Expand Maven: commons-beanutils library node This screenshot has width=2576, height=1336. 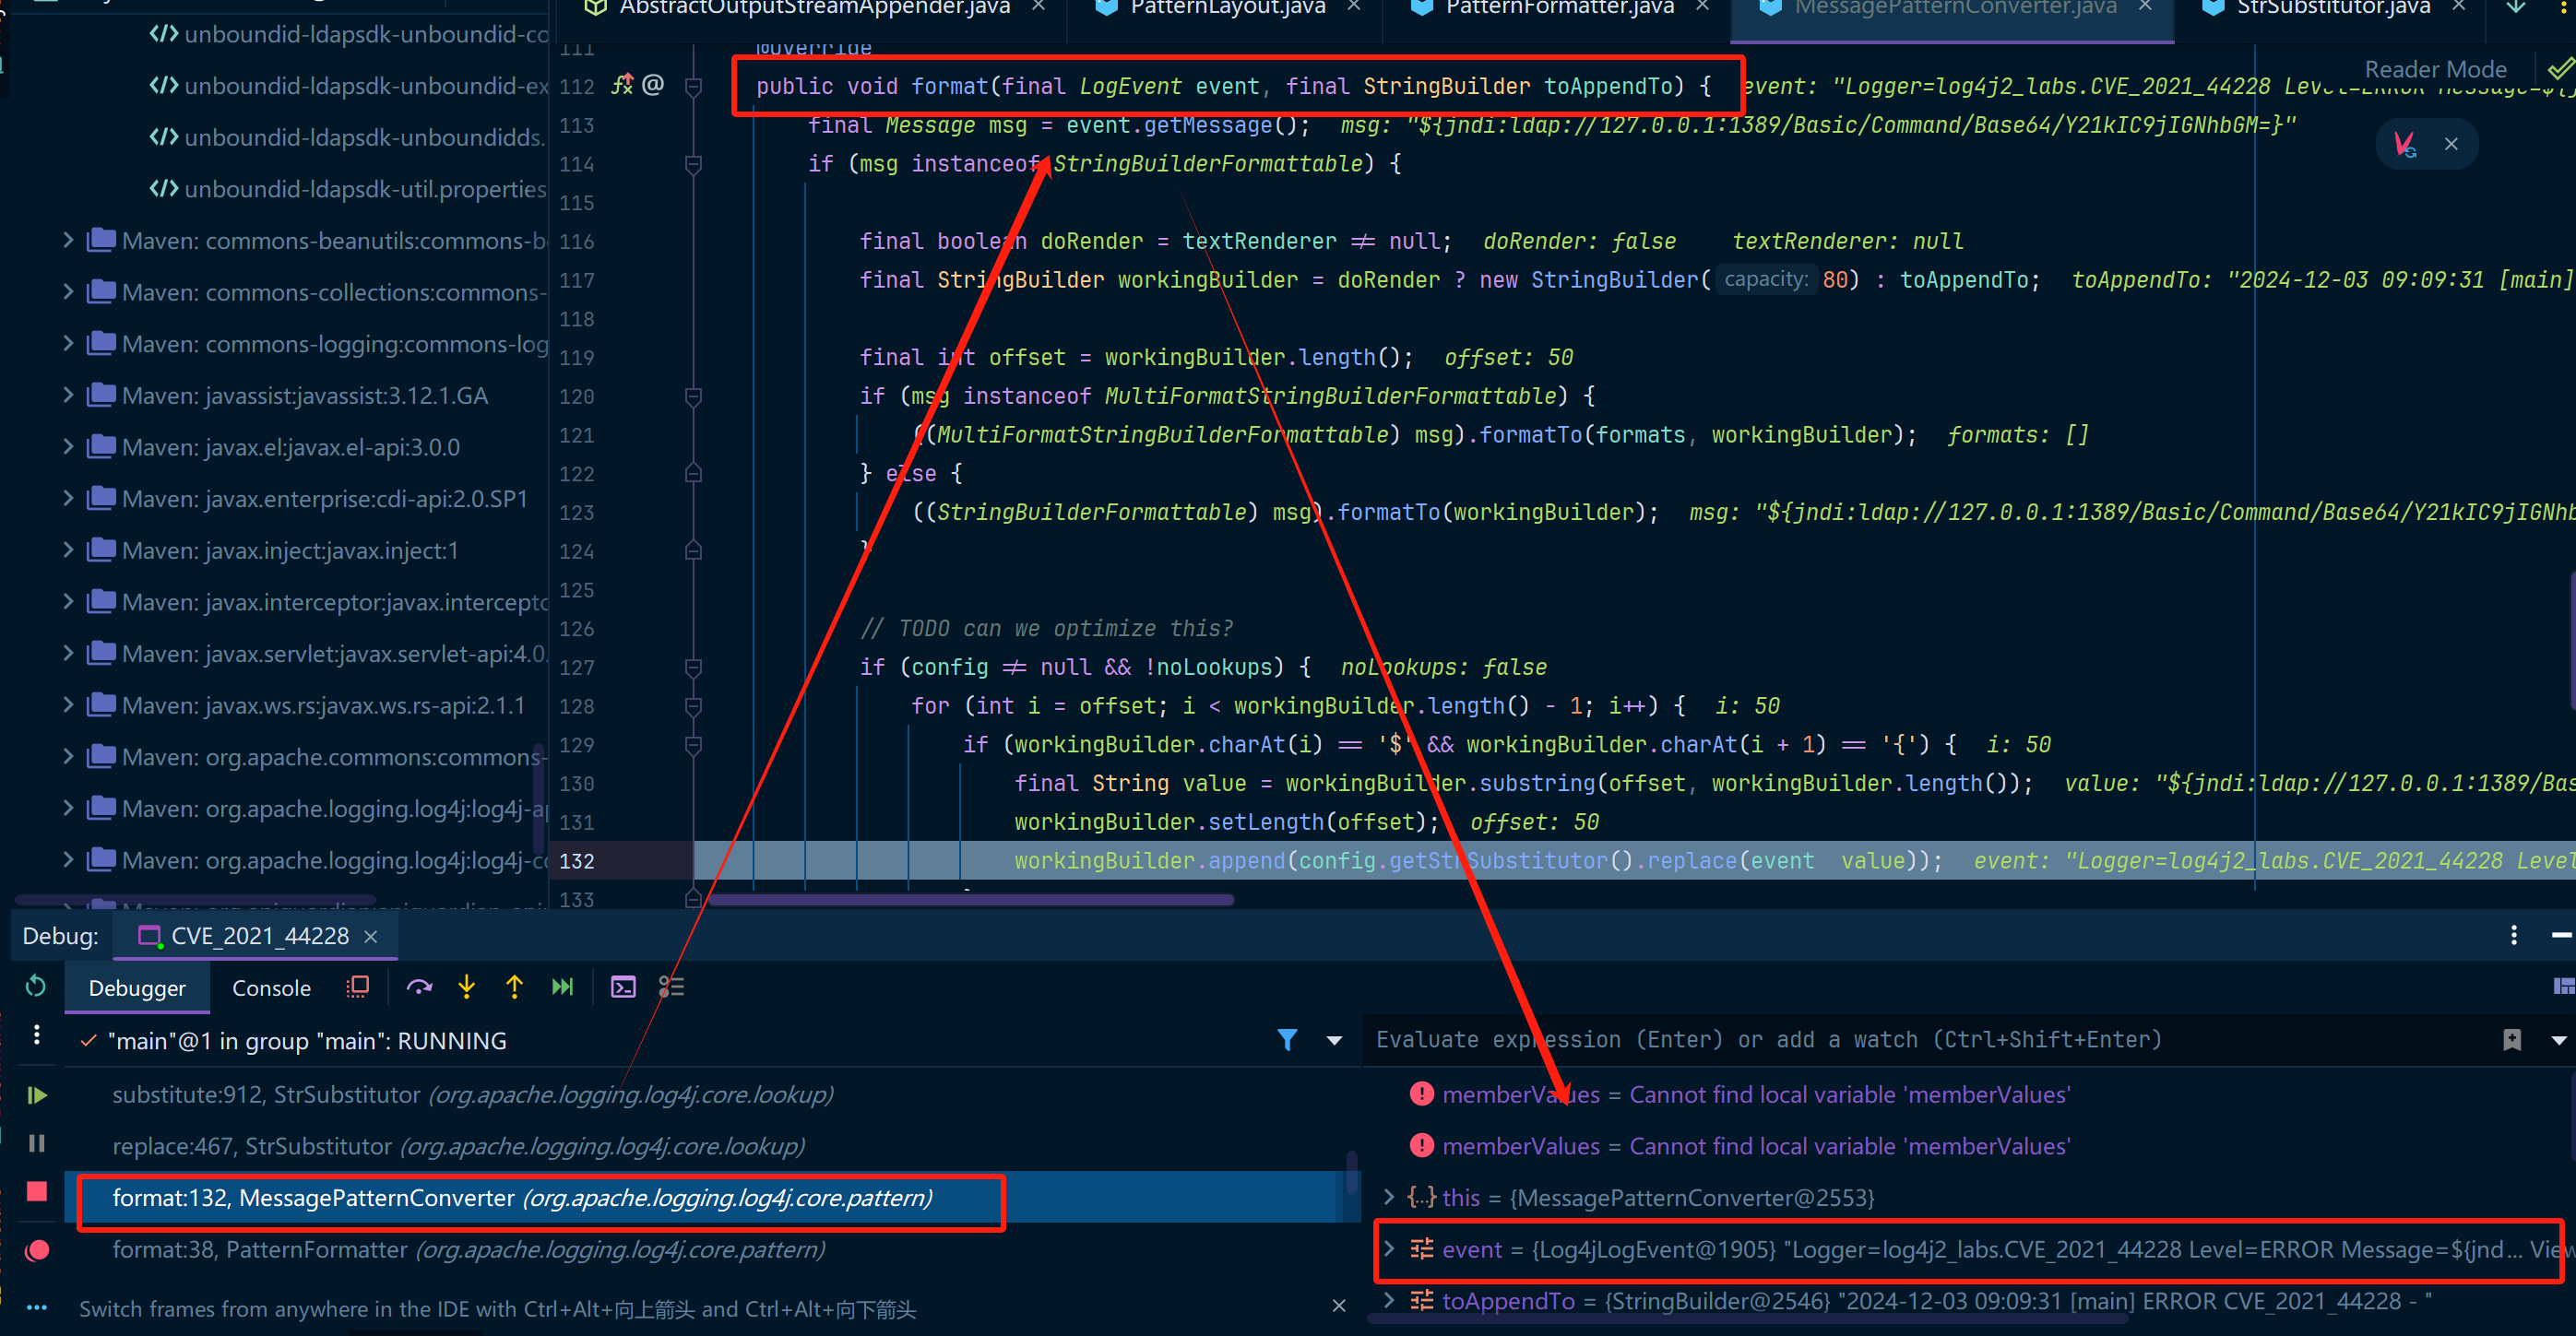coord(68,240)
